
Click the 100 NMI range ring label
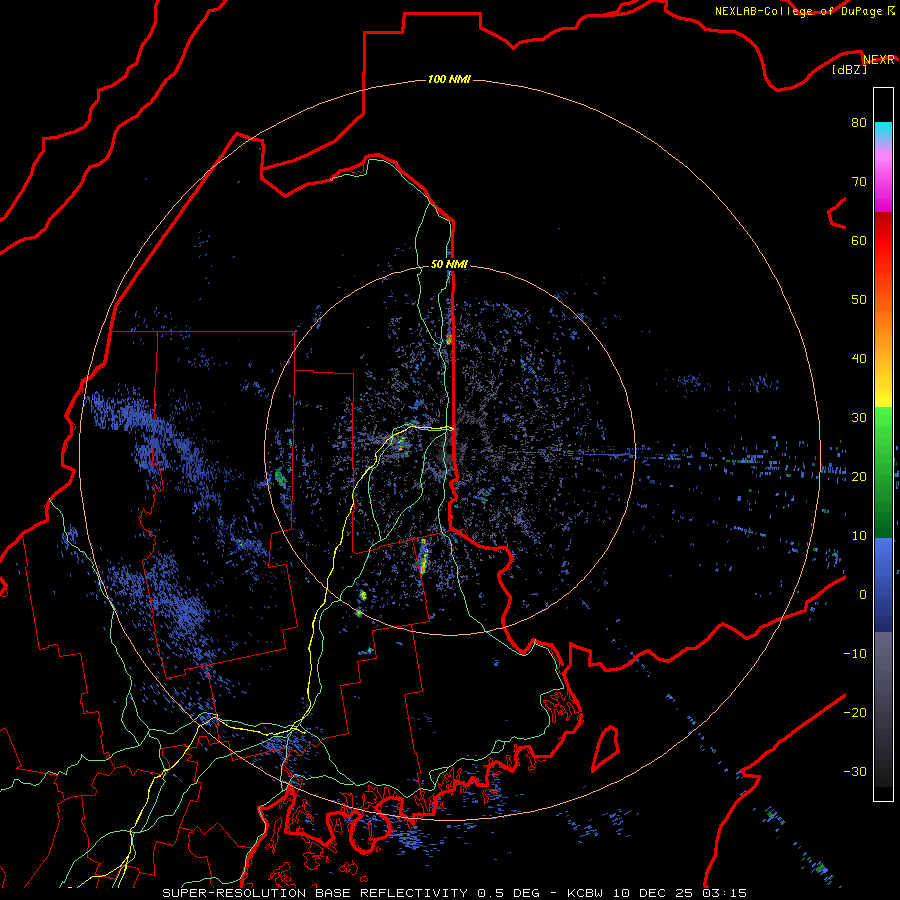point(449,79)
